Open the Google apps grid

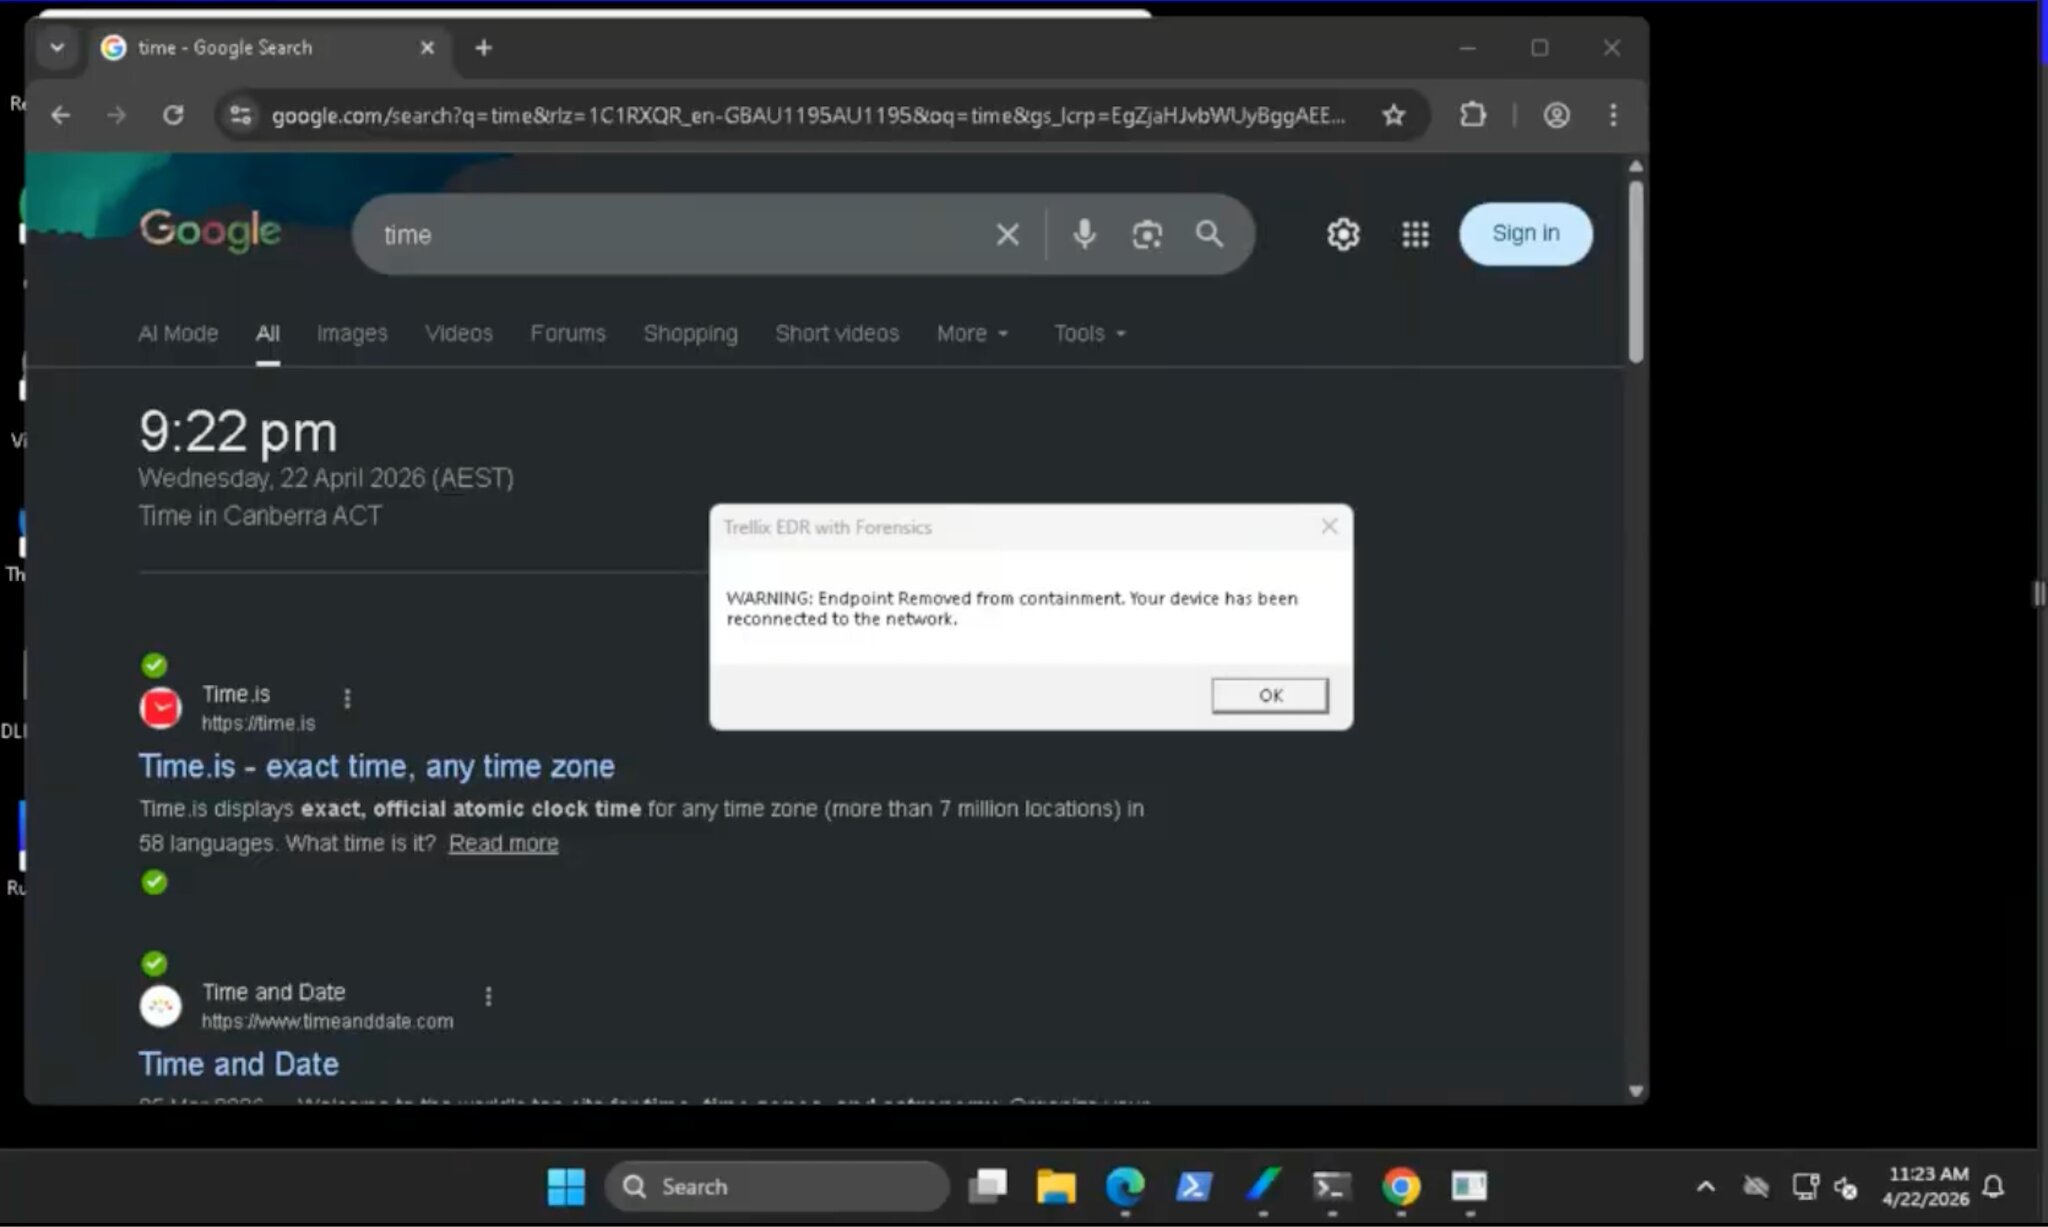(1415, 234)
